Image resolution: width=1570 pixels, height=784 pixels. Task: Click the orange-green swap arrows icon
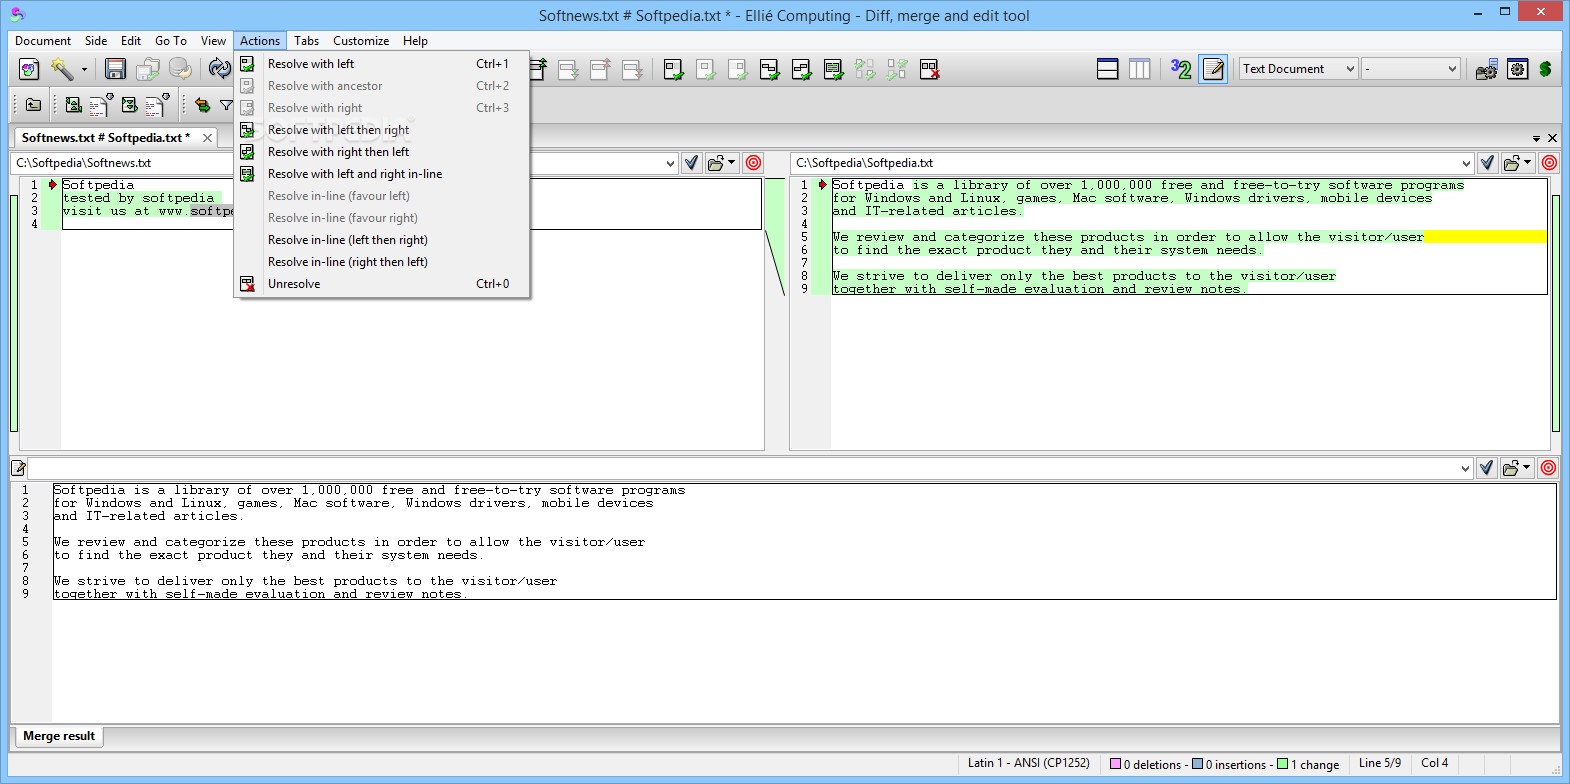[x=202, y=105]
